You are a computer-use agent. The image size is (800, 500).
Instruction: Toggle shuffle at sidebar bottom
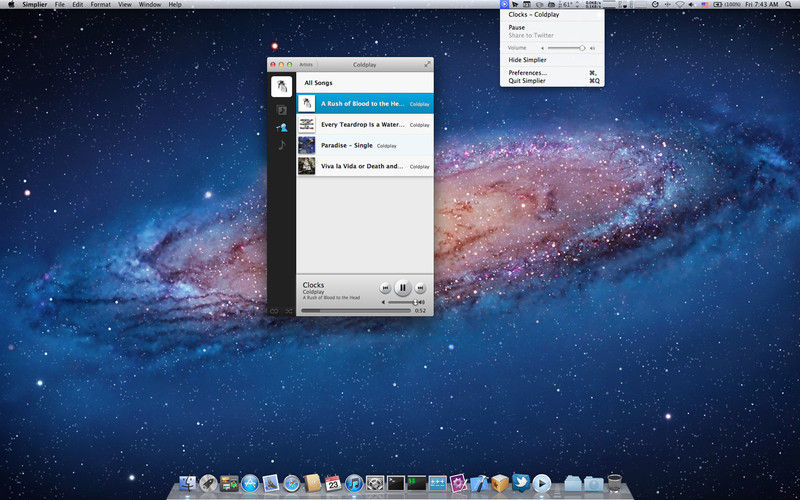(289, 310)
